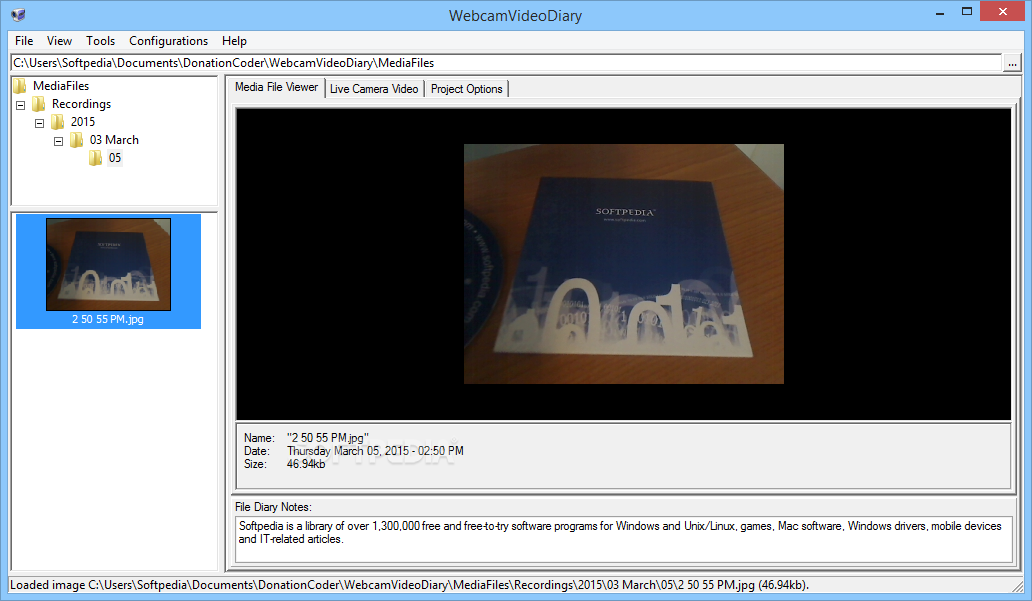The image size is (1032, 601).
Task: Click the 2015 folder icon
Action: point(58,122)
